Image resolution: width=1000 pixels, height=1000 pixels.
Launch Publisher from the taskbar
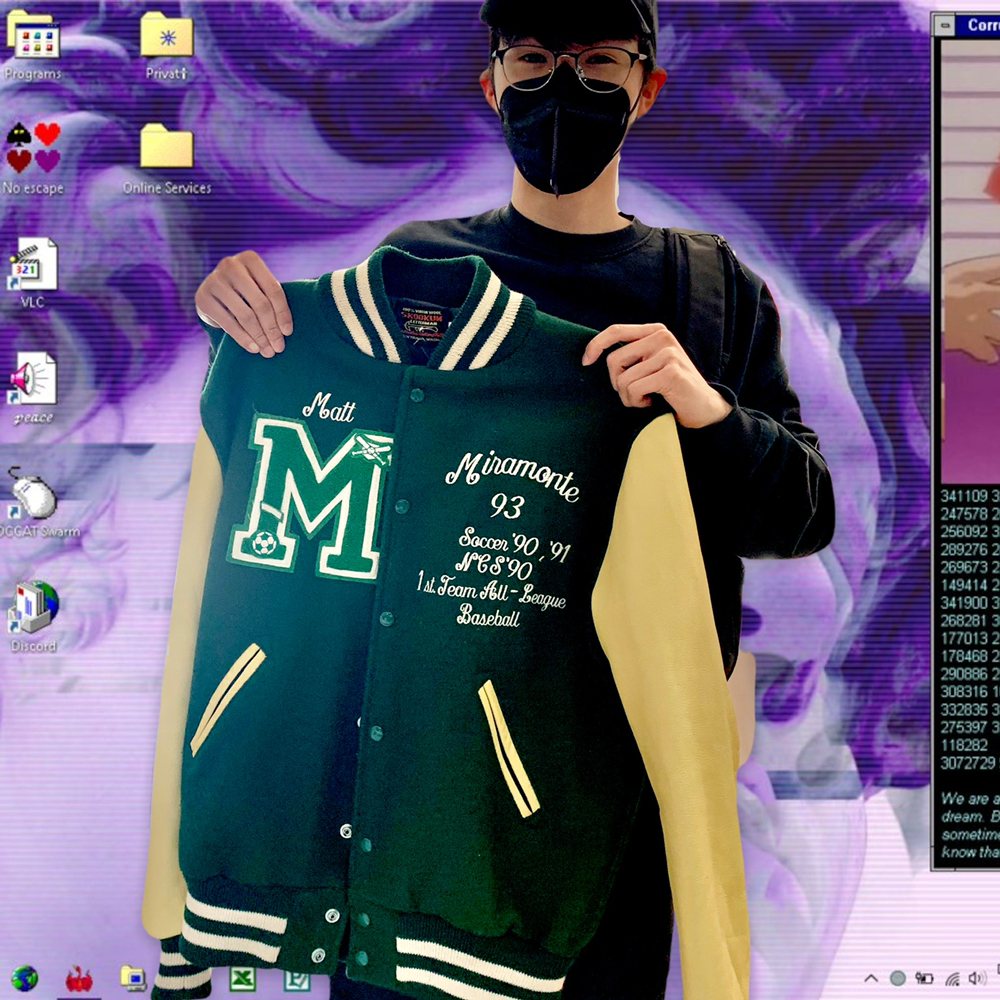(x=296, y=978)
